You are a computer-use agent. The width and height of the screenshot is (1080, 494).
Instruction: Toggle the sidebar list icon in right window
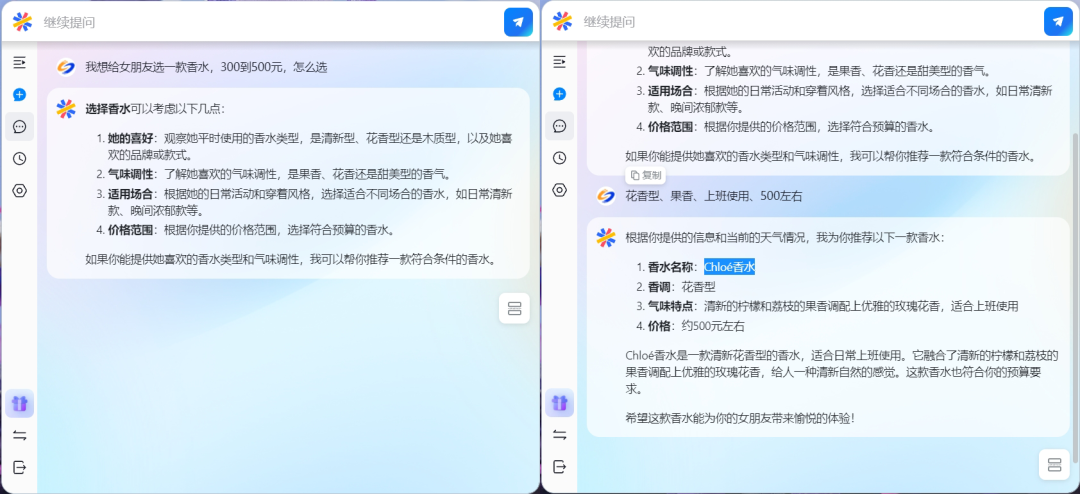559,62
